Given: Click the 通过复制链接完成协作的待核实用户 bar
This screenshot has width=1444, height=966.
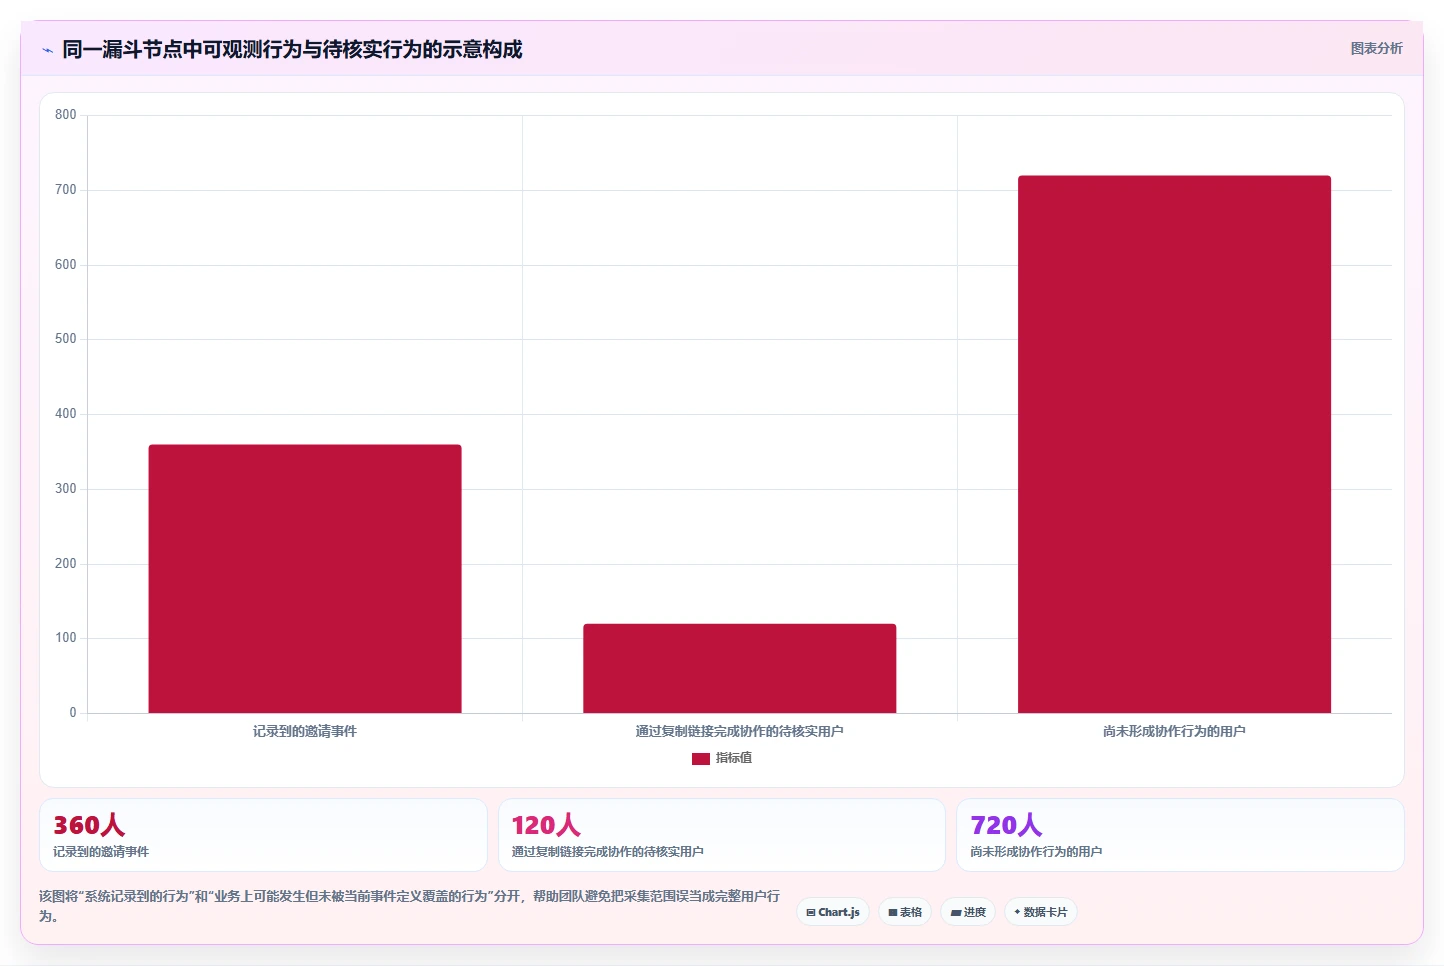Looking at the screenshot, I should click(x=740, y=669).
